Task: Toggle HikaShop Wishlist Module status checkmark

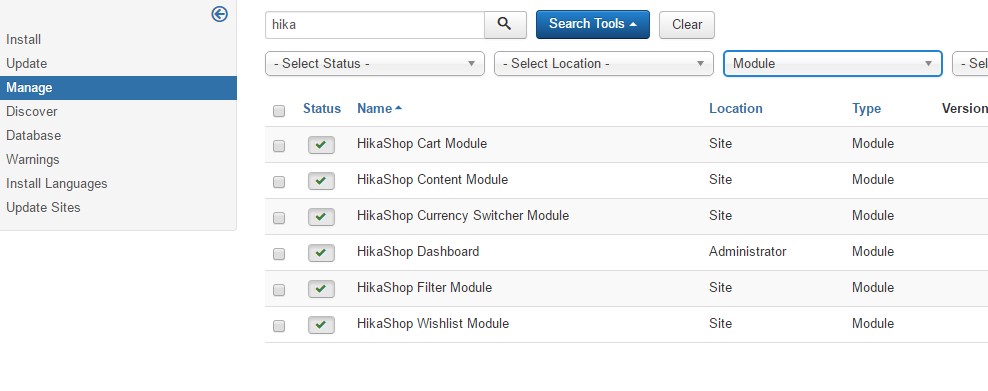Action: (x=321, y=325)
